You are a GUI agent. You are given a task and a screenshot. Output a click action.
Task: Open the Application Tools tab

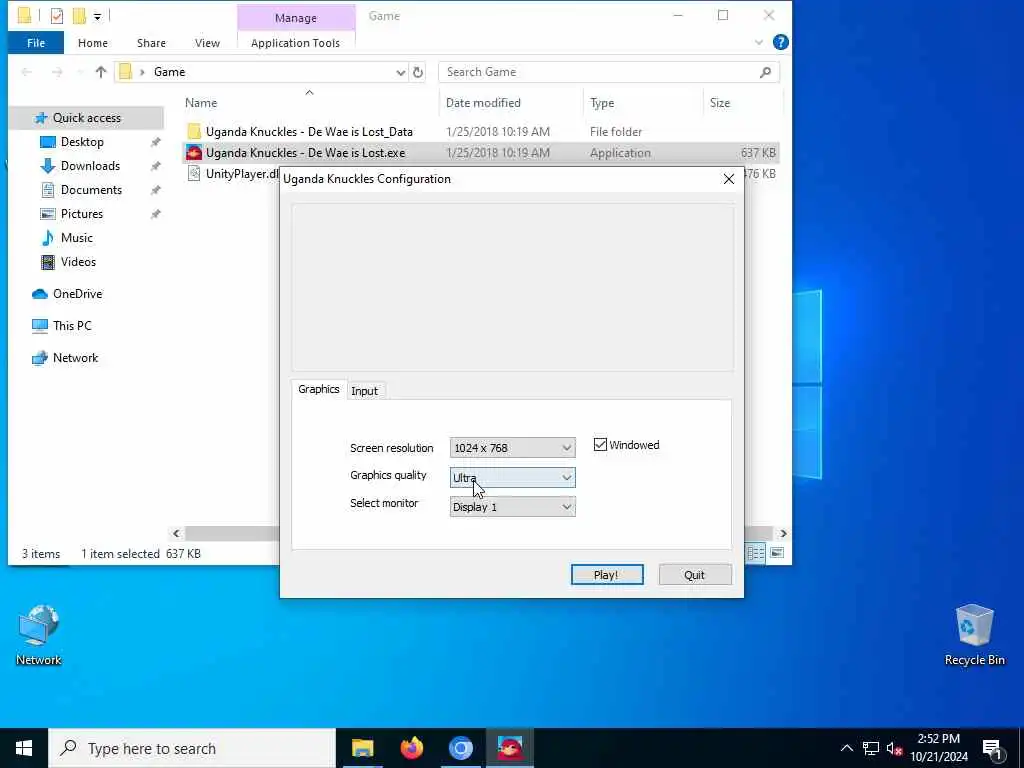tap(295, 43)
